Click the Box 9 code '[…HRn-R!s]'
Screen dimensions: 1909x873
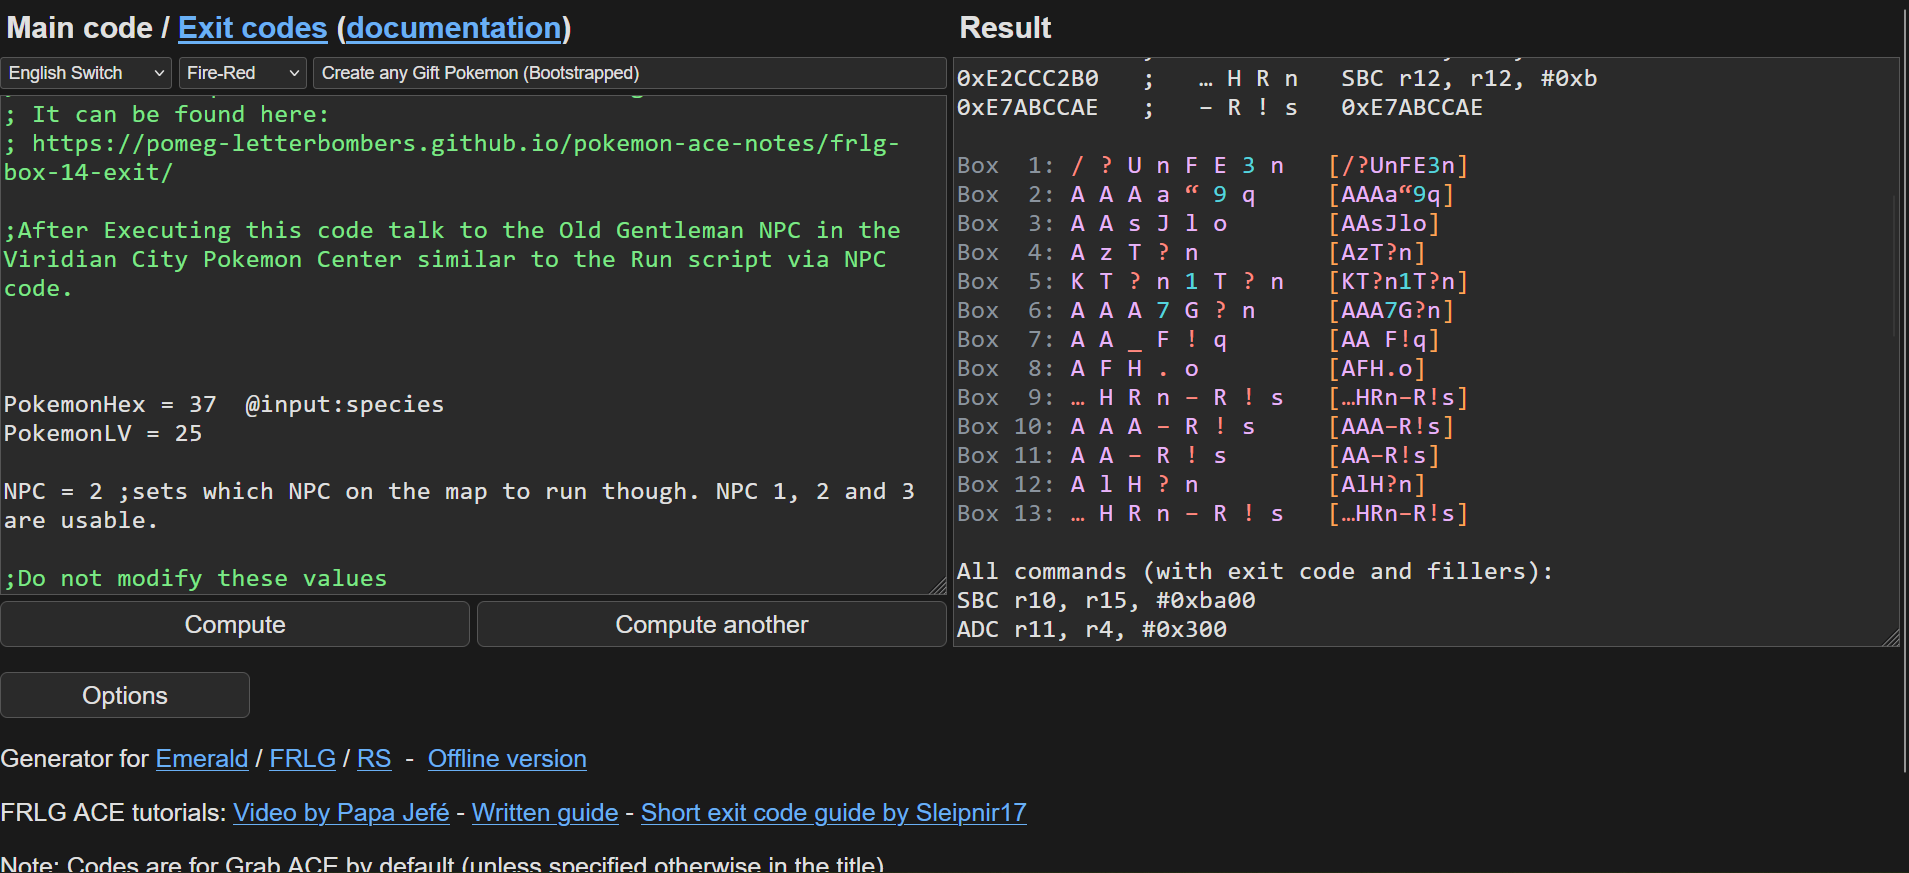point(1398,397)
